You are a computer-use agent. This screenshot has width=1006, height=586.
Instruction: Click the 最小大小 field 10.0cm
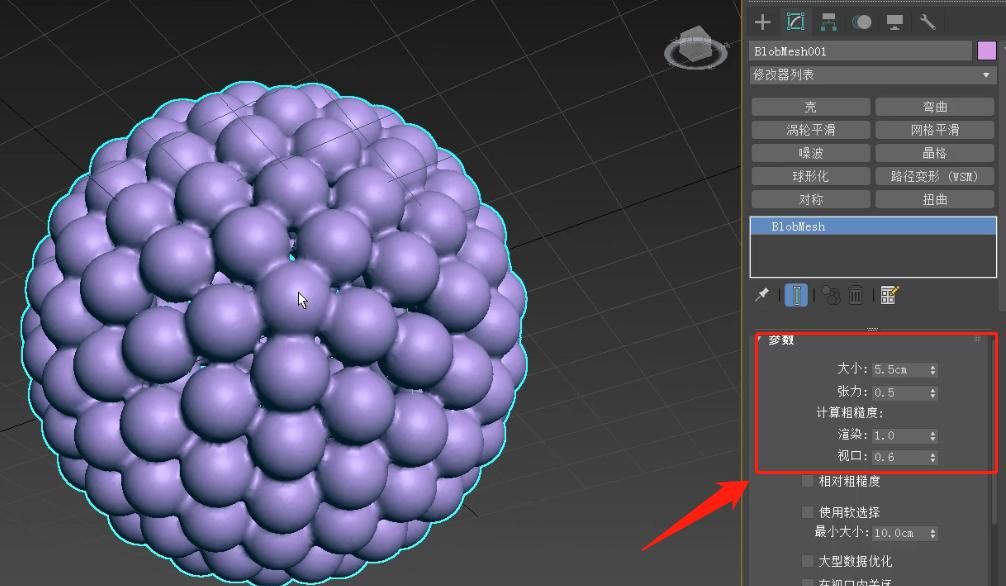point(899,533)
